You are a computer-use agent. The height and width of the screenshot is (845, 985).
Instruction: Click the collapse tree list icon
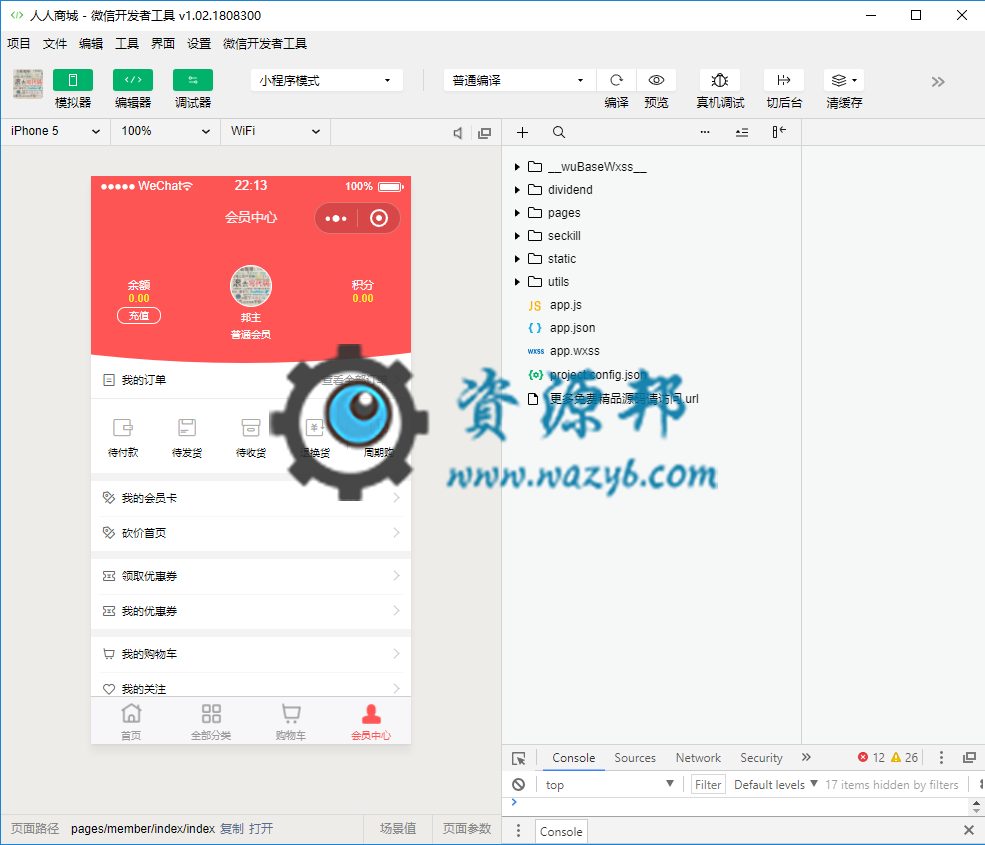(x=742, y=132)
